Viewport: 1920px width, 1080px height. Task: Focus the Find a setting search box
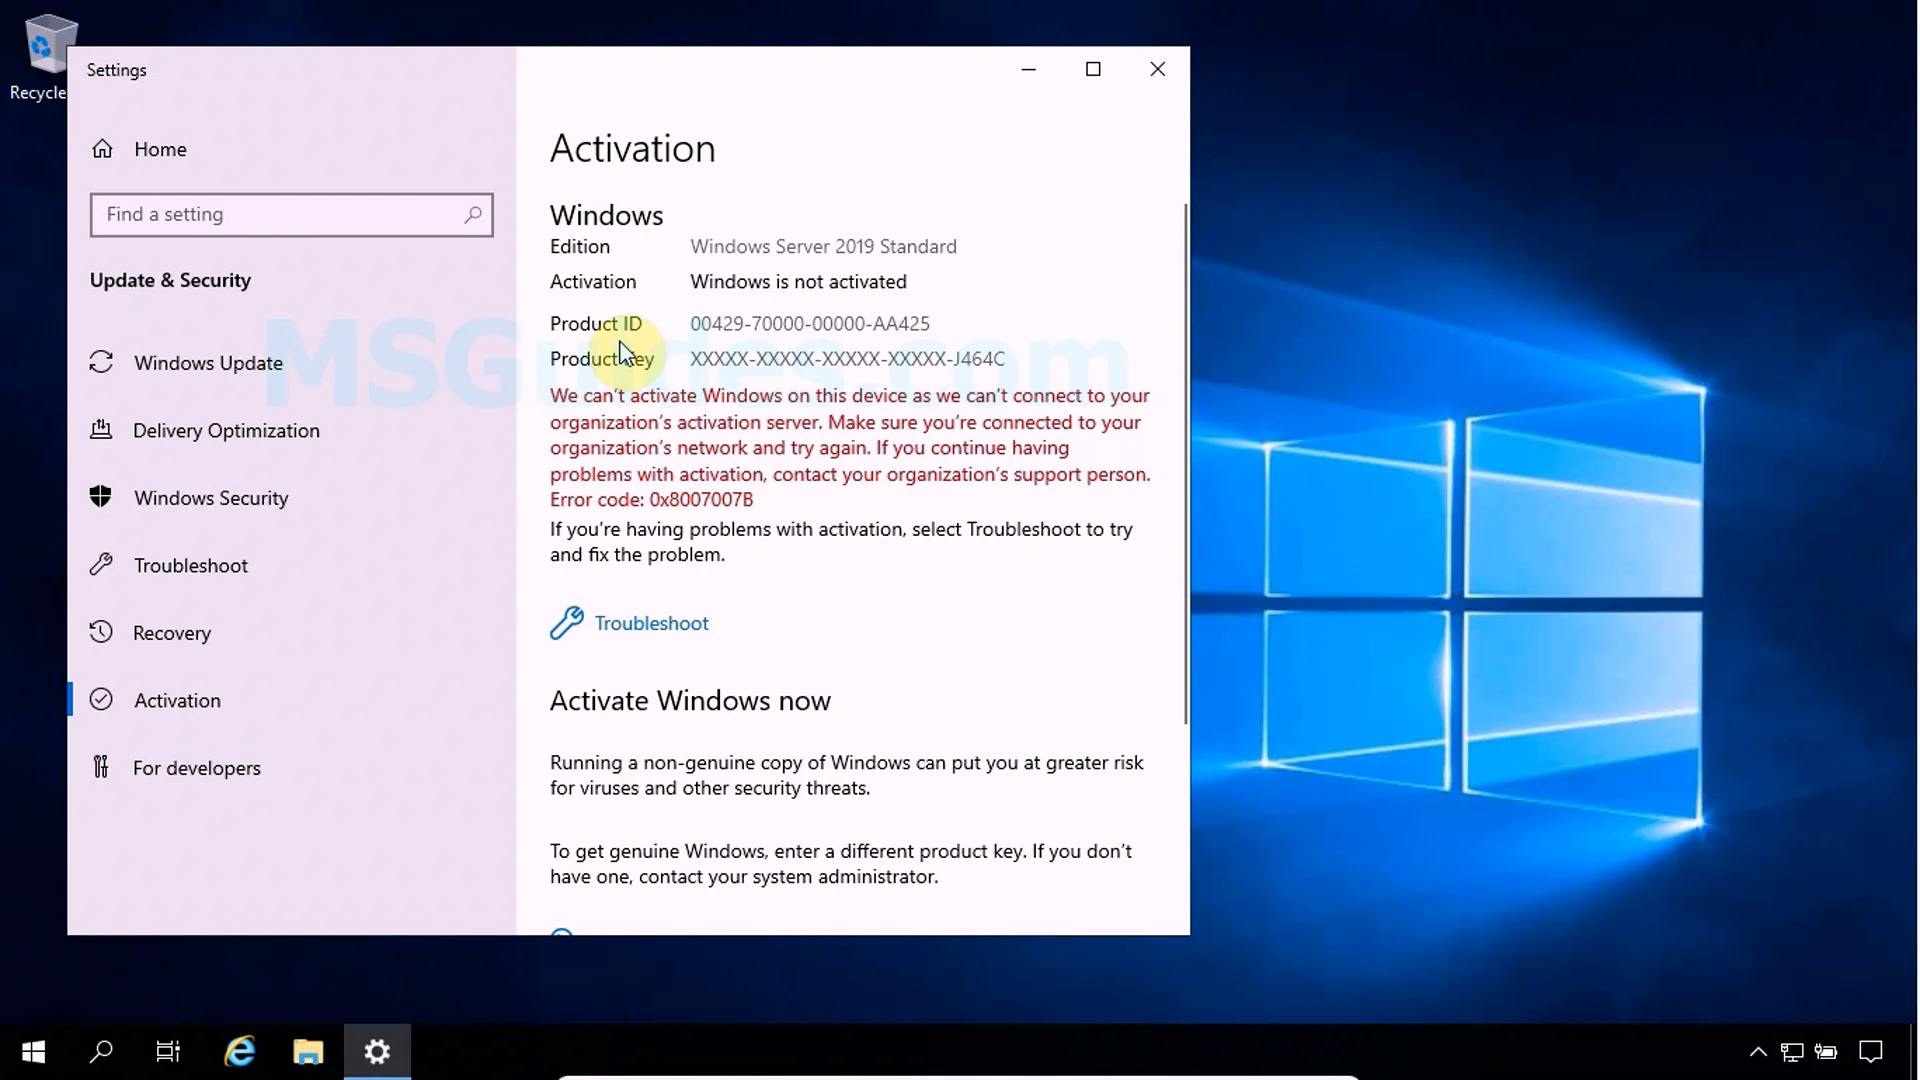[280, 214]
